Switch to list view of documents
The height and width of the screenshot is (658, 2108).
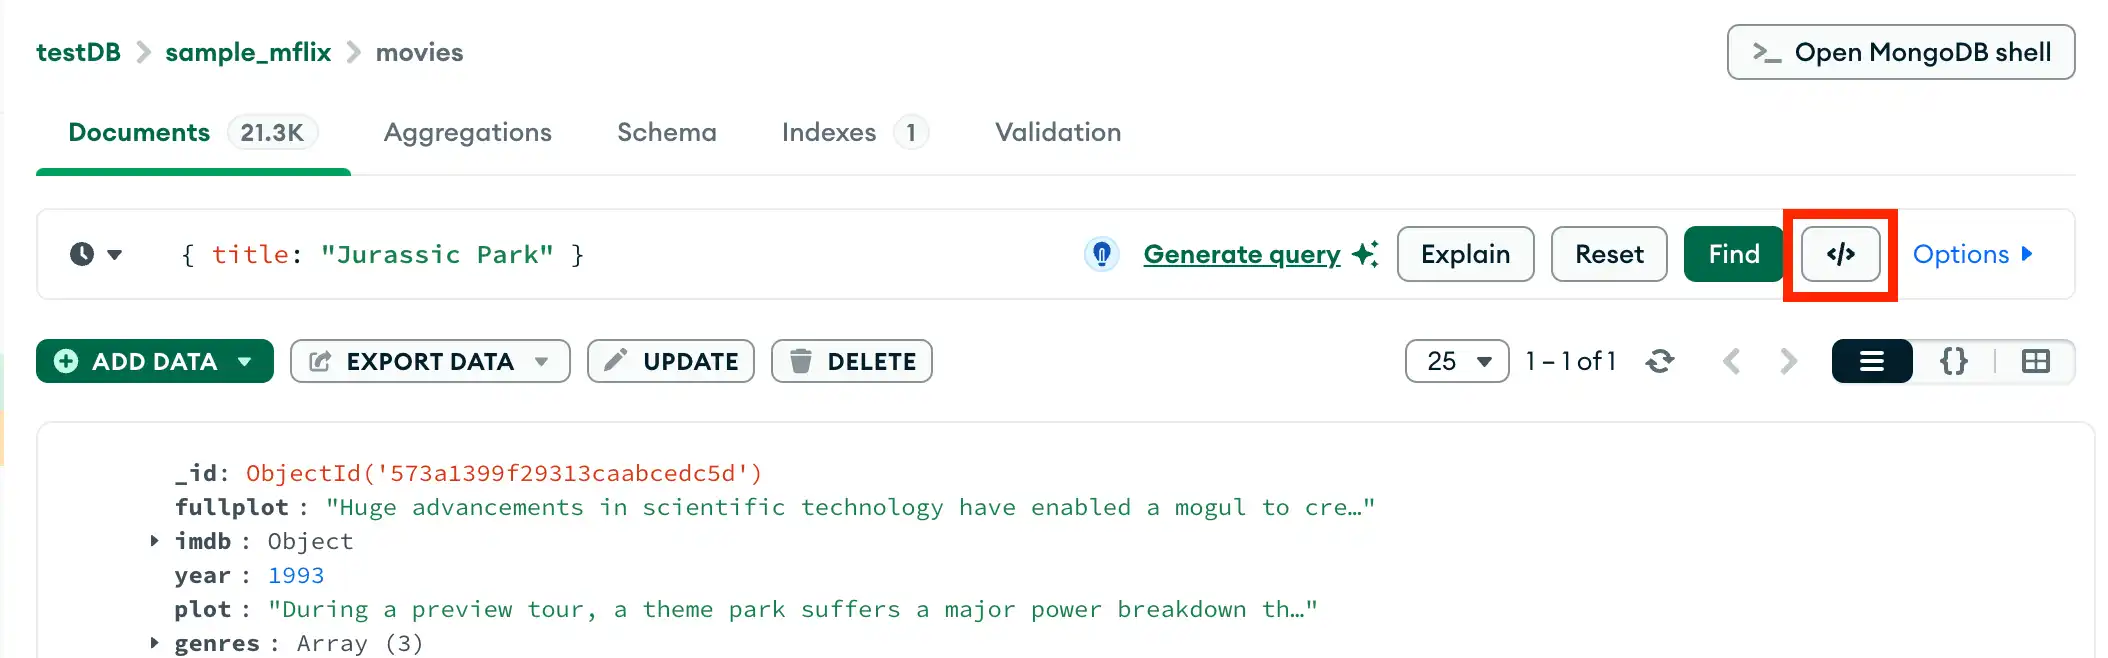[1872, 361]
